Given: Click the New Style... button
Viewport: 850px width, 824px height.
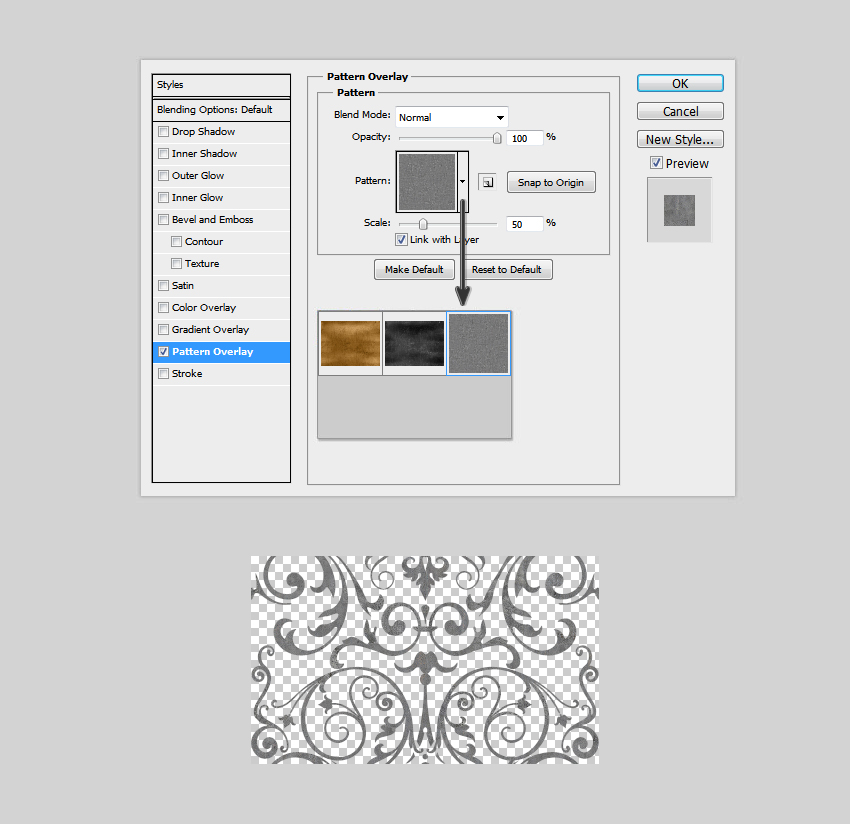Looking at the screenshot, I should 680,139.
